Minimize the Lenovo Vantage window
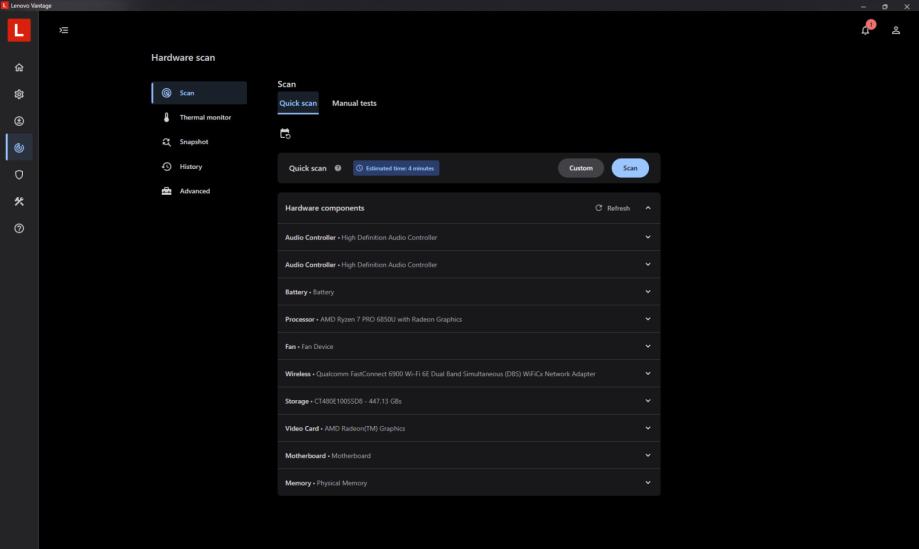 click(x=863, y=6)
